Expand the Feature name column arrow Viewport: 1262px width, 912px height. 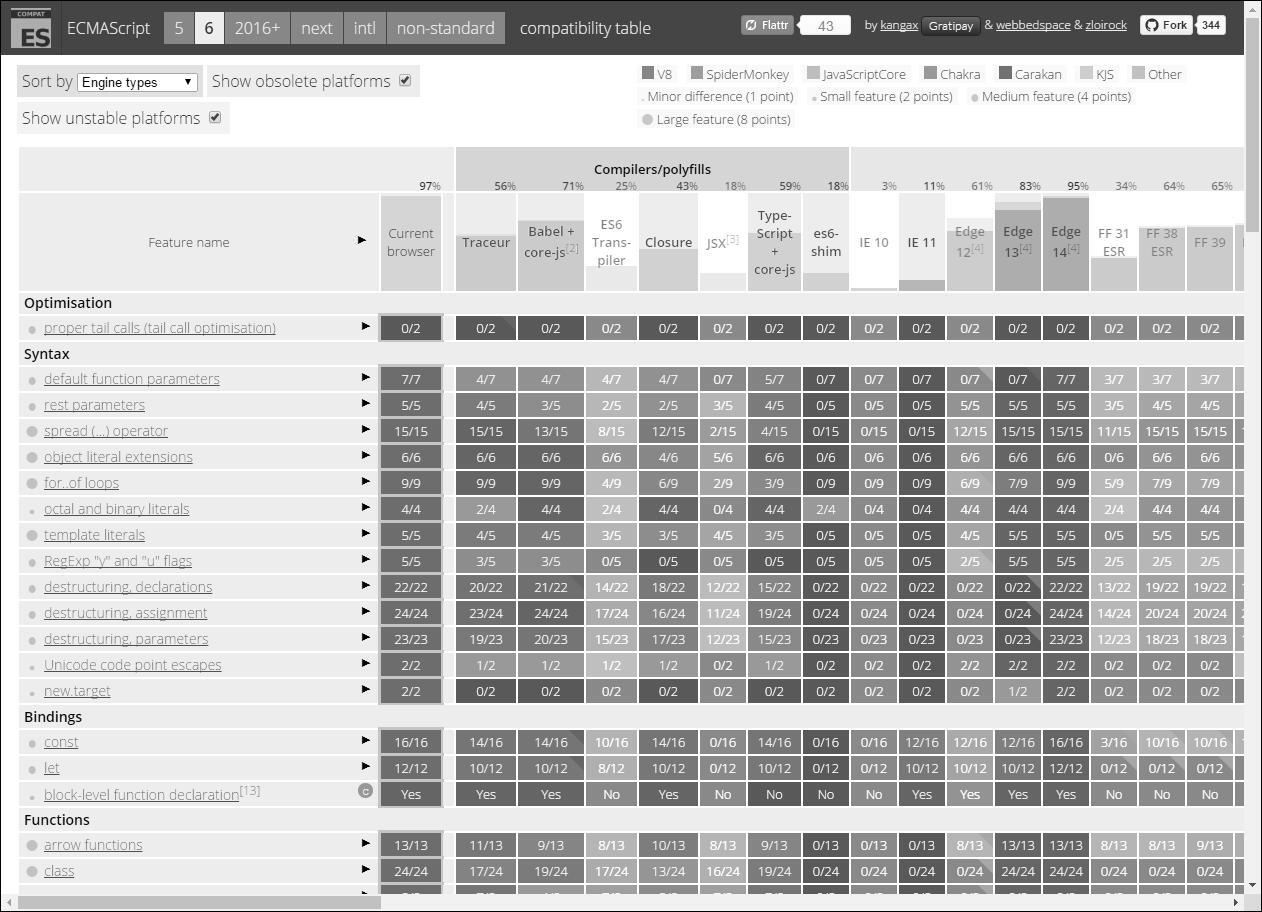(362, 240)
